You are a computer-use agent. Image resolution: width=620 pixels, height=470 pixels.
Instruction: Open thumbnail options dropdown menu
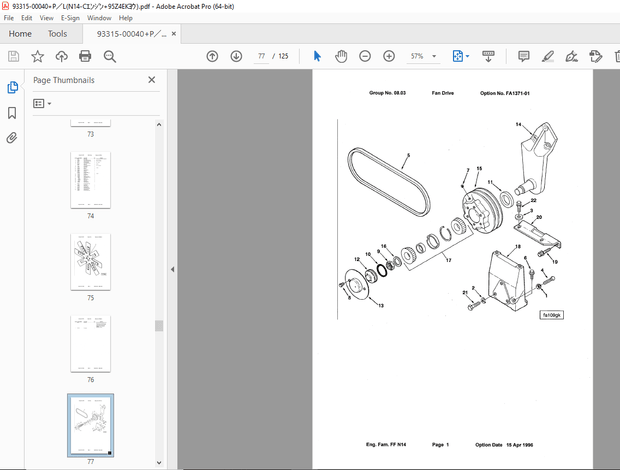coord(42,104)
